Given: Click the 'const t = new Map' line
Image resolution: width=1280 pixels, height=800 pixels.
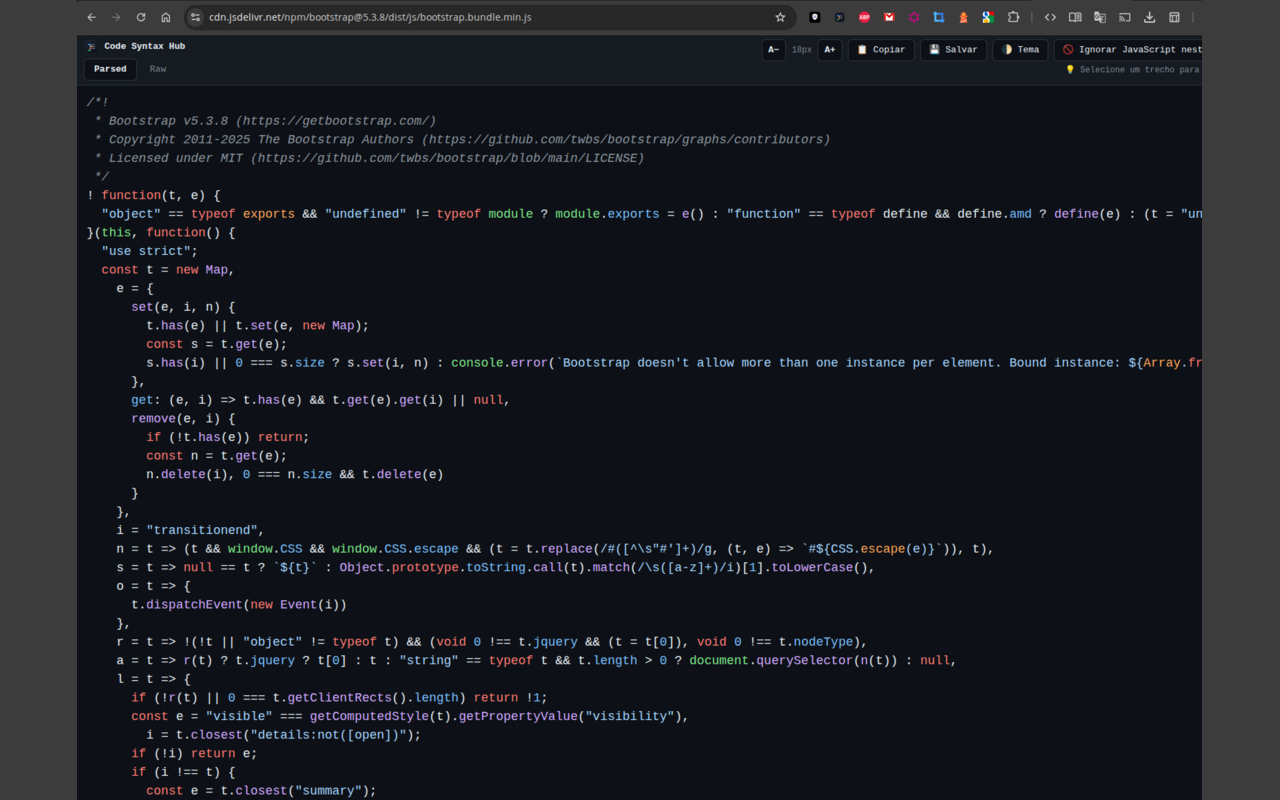Looking at the screenshot, I should [168, 270].
